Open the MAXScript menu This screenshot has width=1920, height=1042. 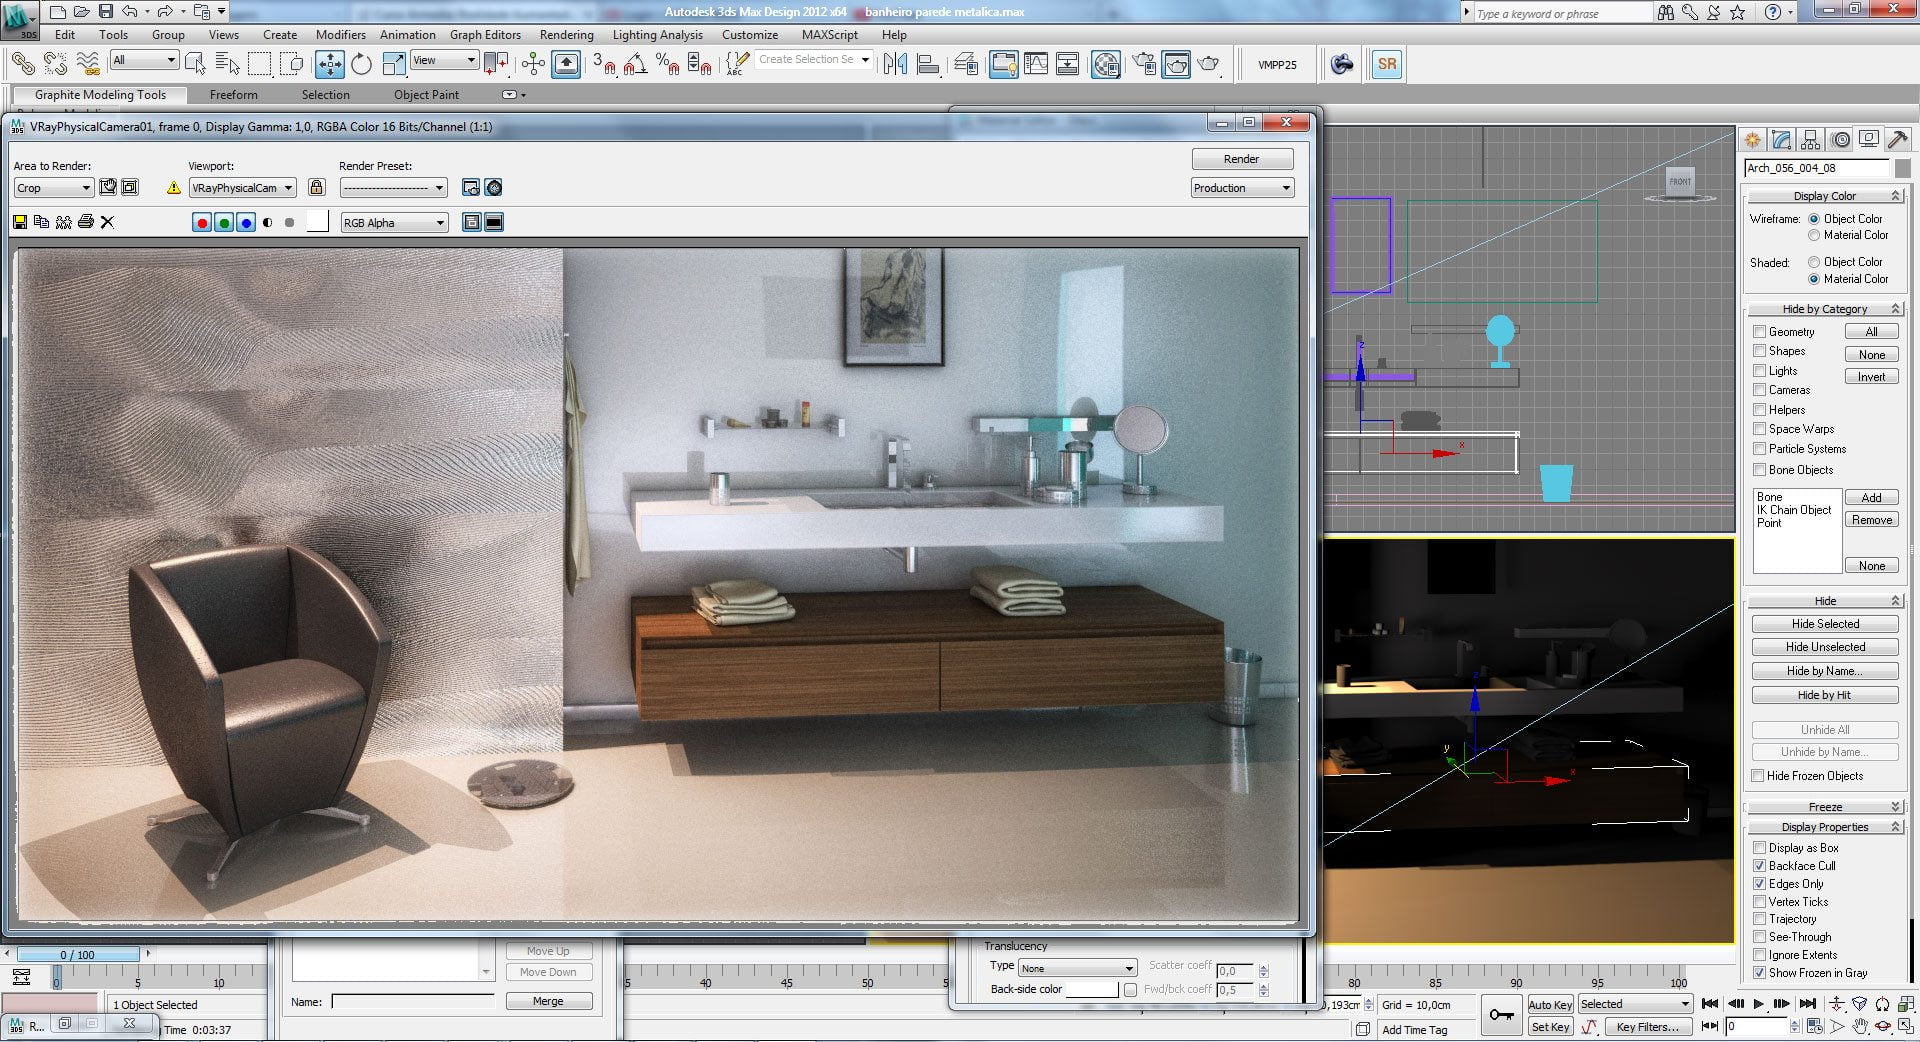click(830, 35)
